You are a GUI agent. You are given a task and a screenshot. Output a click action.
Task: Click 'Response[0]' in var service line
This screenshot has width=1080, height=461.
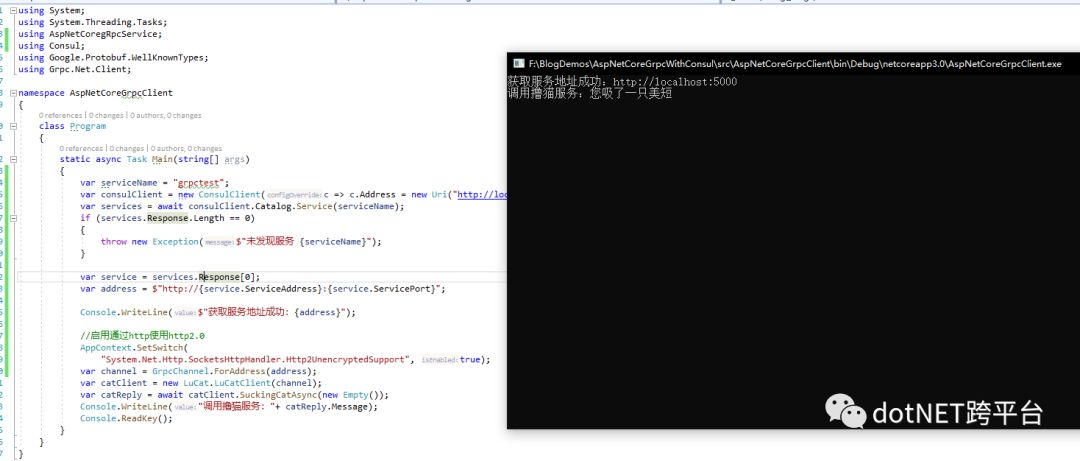click(x=229, y=277)
